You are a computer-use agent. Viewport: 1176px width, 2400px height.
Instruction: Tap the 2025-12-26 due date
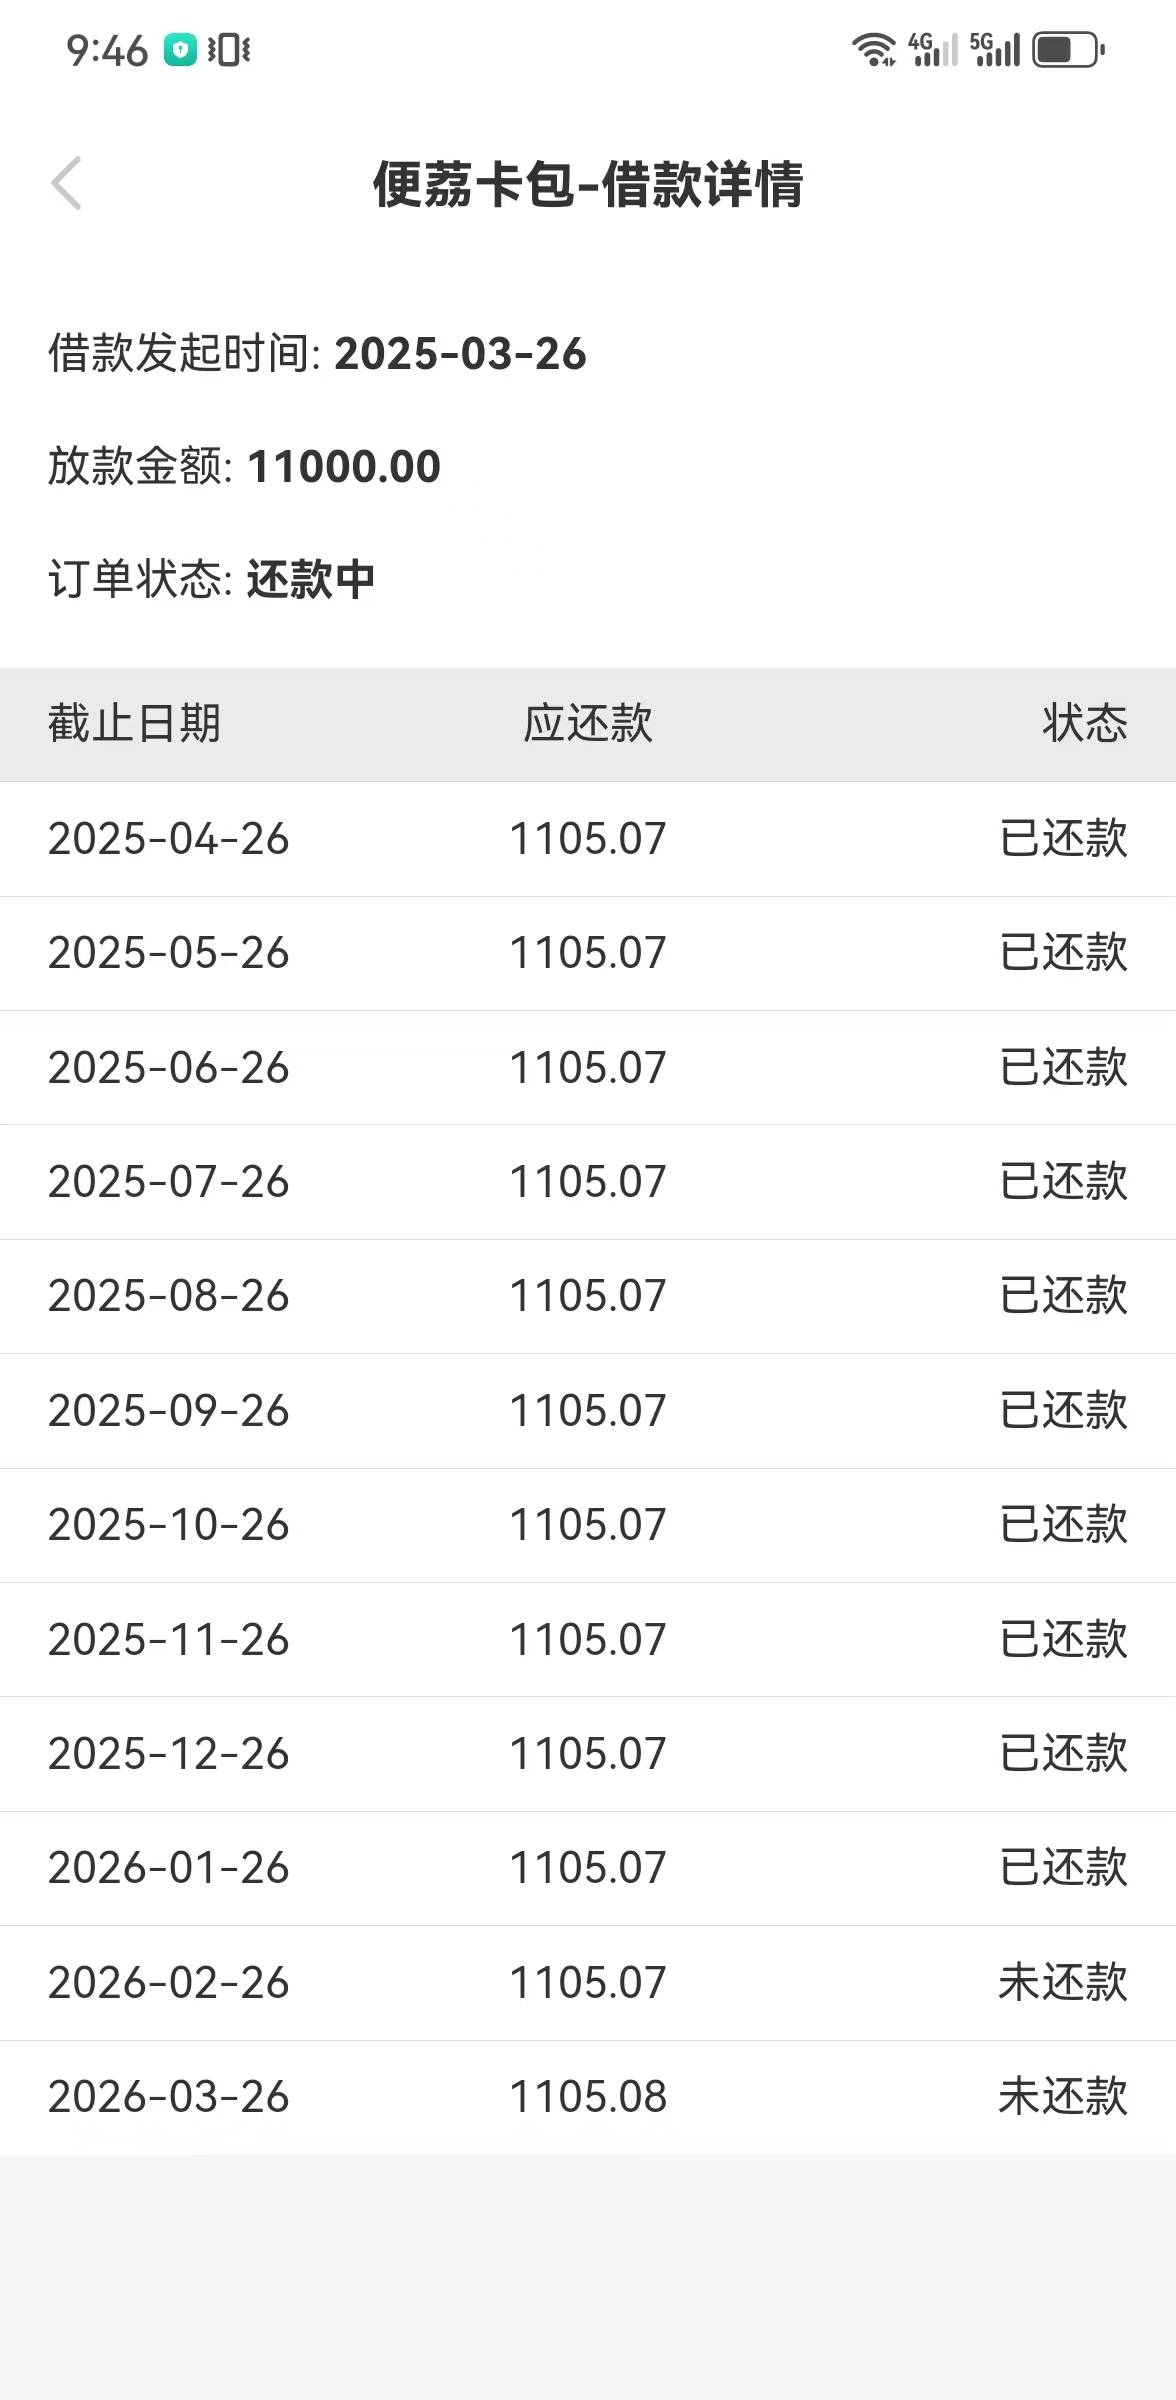pos(168,1753)
